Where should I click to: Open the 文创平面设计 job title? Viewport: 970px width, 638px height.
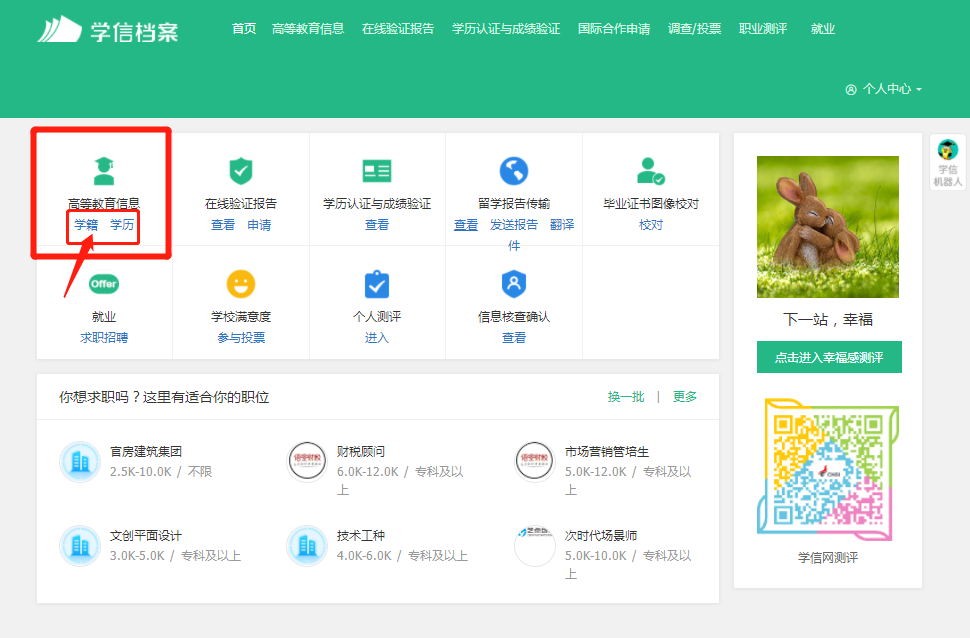point(146,536)
